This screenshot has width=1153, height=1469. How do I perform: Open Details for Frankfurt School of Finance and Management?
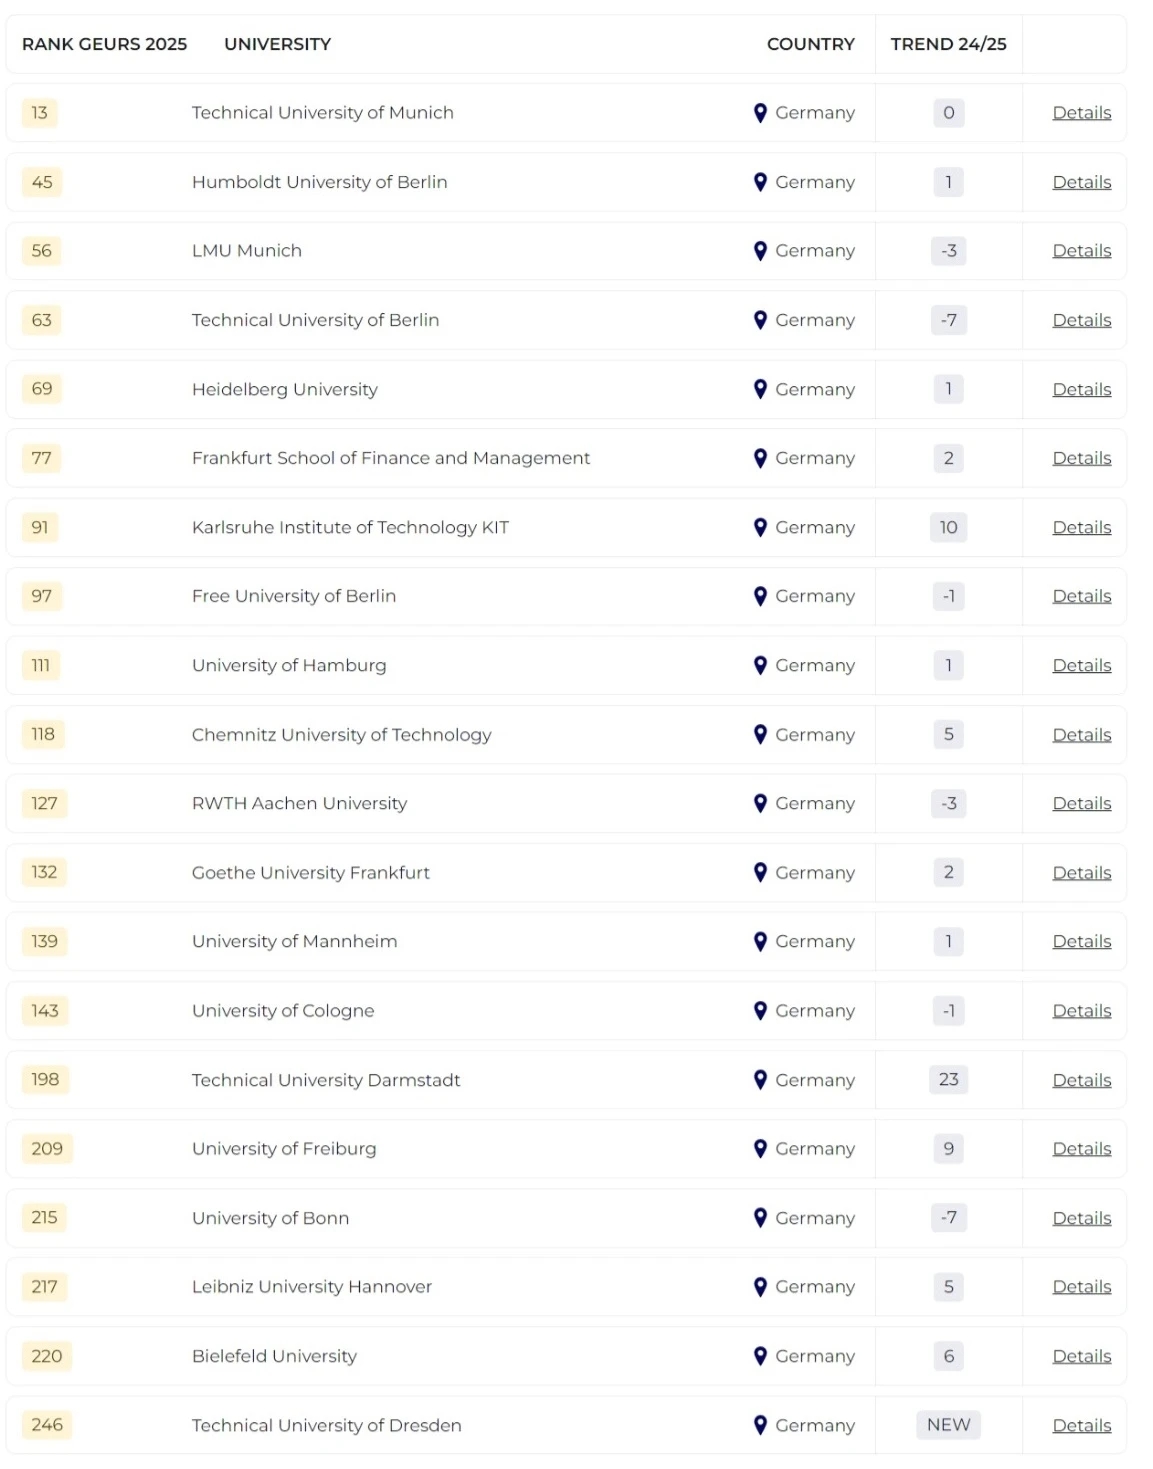point(1081,458)
